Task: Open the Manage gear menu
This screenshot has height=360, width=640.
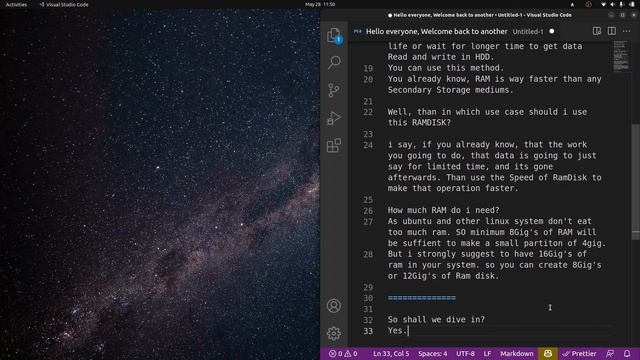Action: pos(334,333)
